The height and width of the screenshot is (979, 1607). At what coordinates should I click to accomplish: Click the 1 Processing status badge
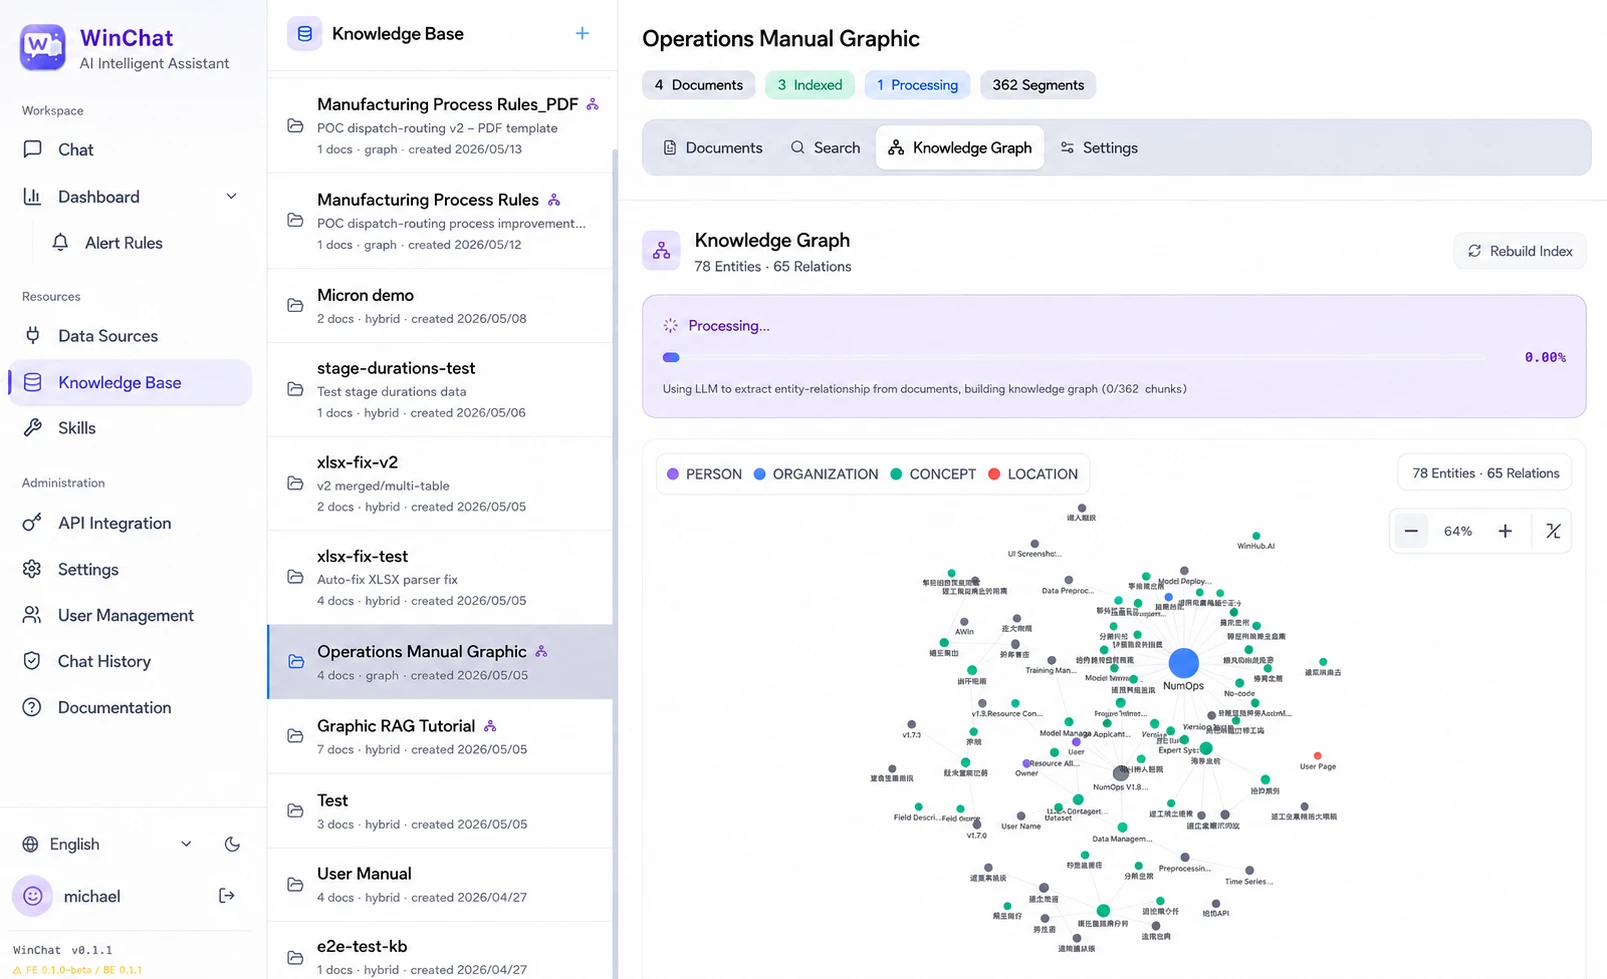click(x=917, y=85)
